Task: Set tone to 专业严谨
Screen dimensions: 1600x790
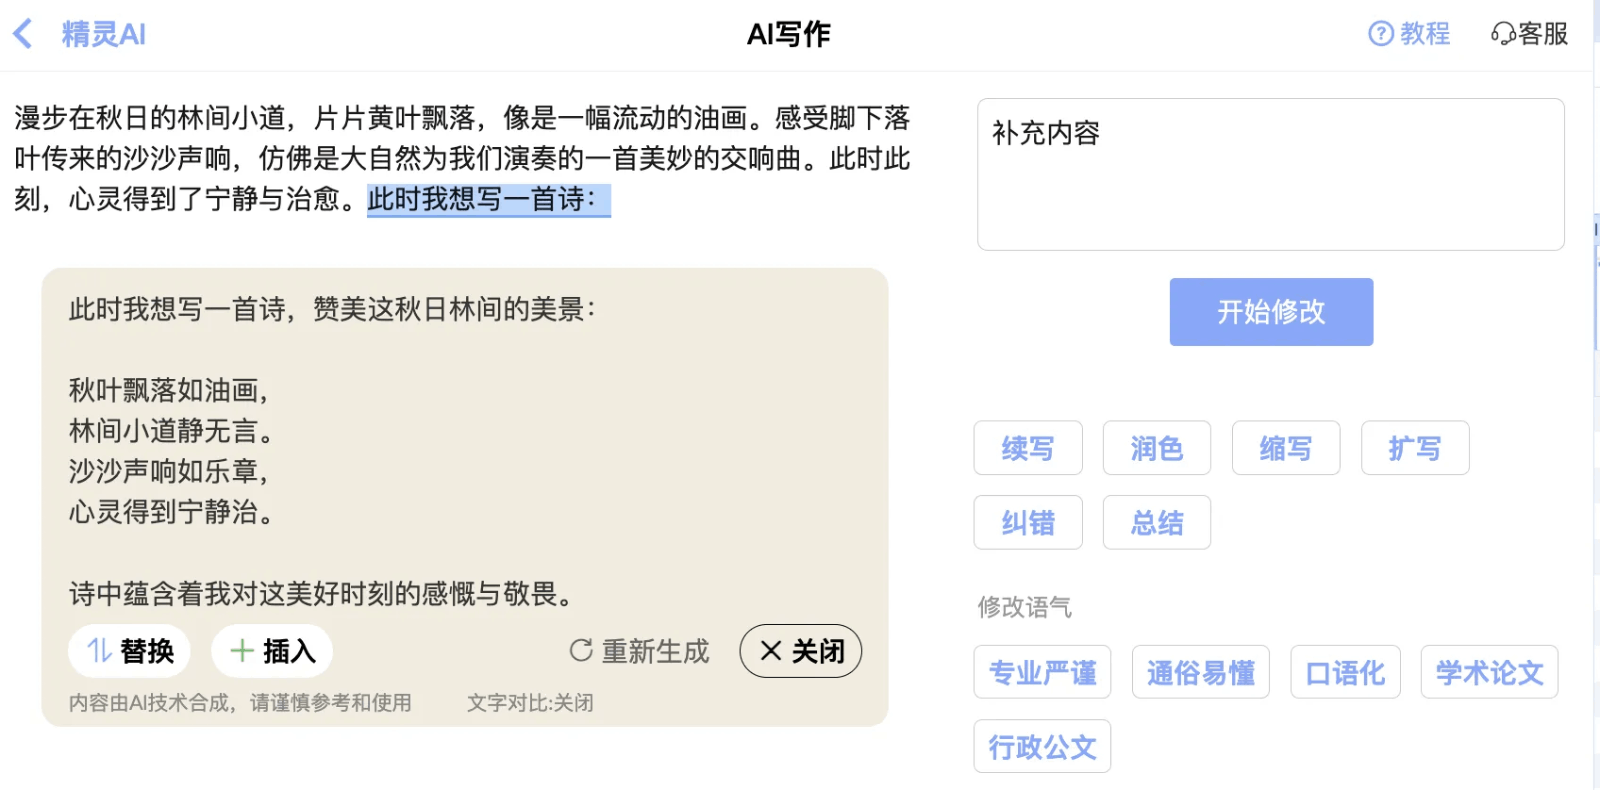Action: pos(1042,672)
